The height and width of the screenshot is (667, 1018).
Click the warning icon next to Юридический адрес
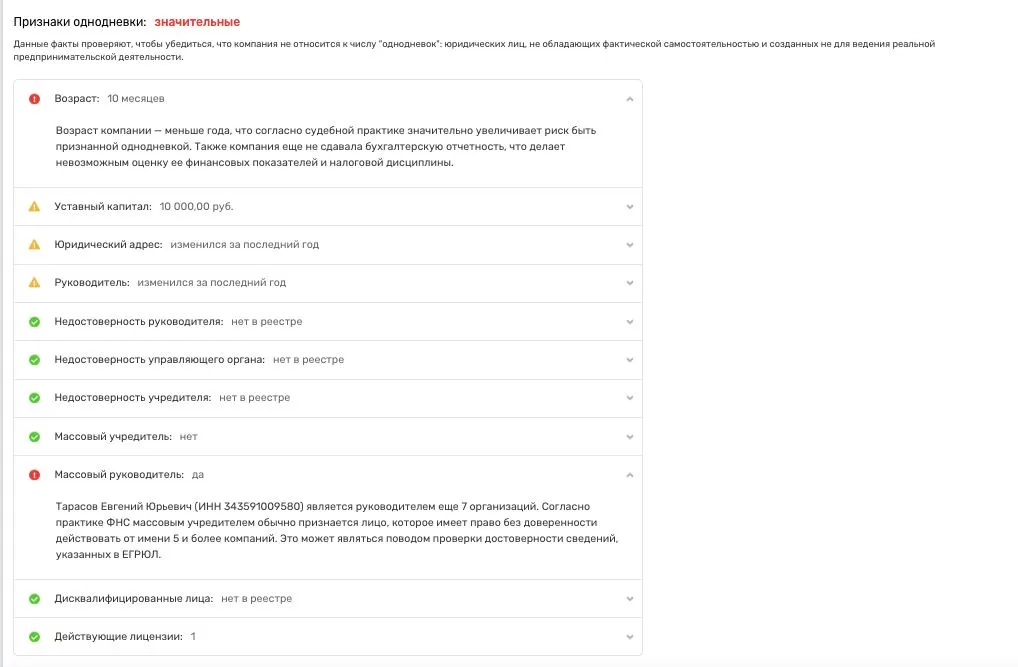(x=34, y=244)
